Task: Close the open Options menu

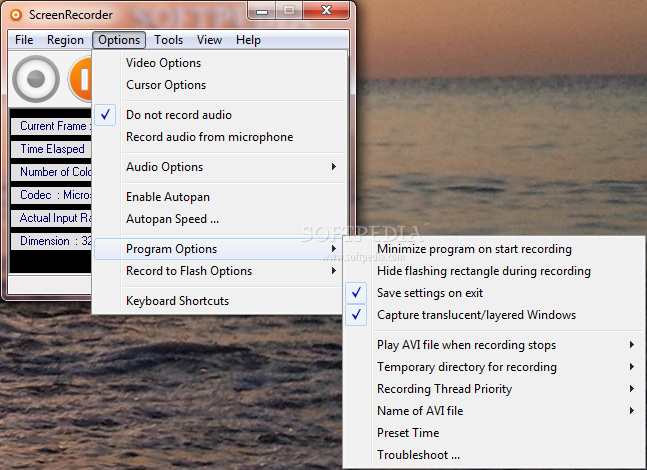Action: pos(119,40)
